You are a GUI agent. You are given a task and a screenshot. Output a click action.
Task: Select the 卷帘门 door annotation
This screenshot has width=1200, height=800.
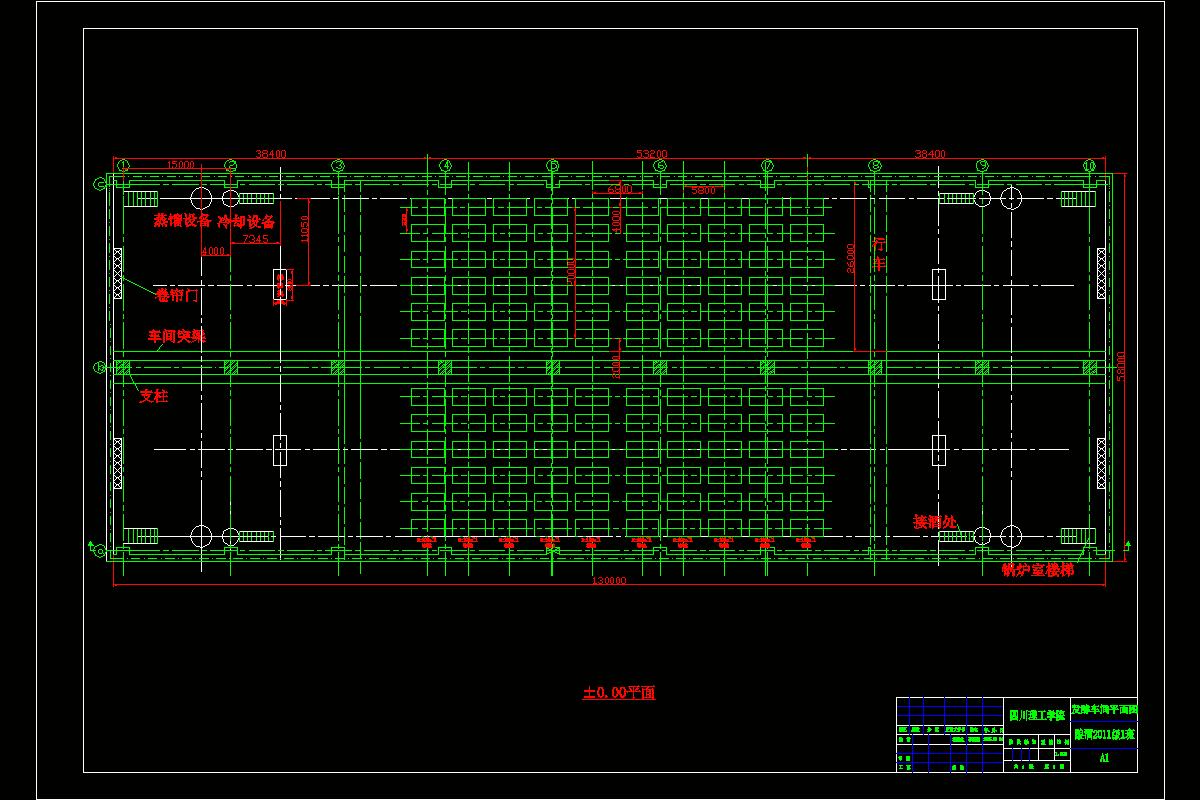point(177,295)
